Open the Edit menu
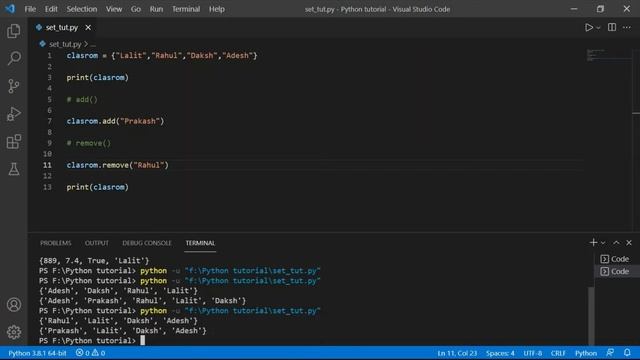This screenshot has height=360, width=640. click(51, 9)
